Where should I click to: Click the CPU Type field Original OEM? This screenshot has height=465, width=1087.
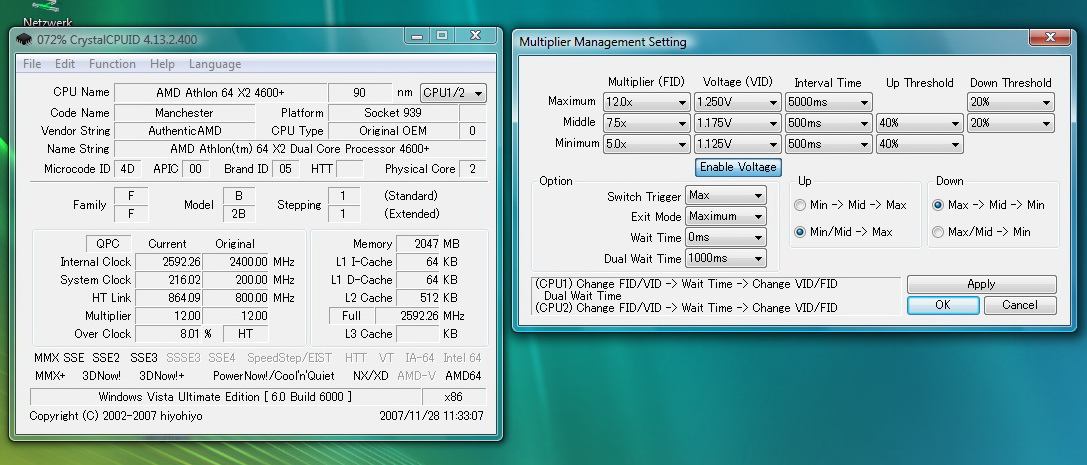[x=392, y=131]
